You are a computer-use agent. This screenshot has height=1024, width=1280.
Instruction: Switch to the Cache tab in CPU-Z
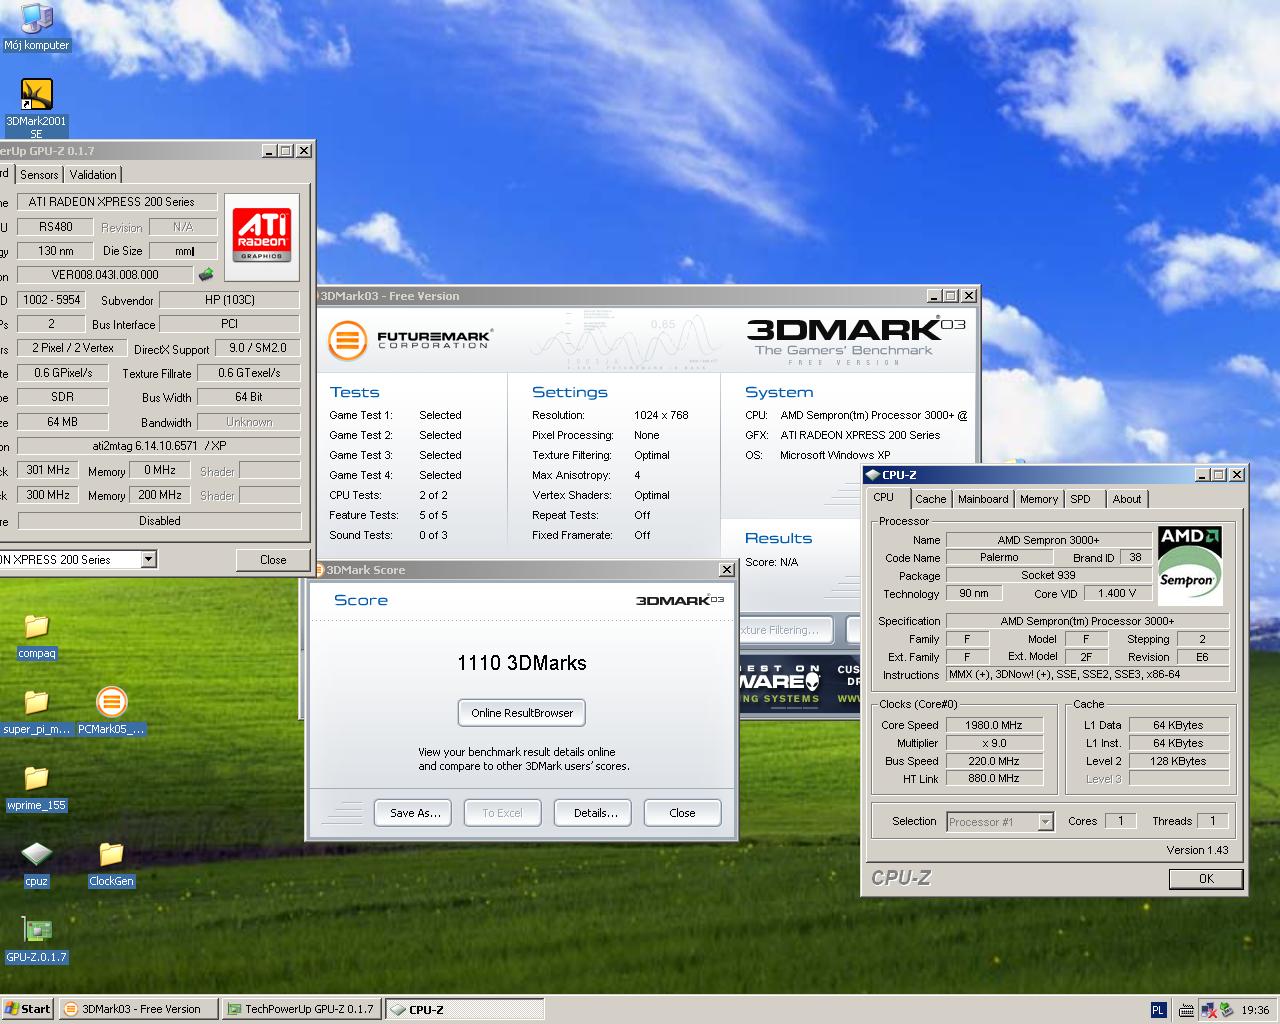pos(930,499)
